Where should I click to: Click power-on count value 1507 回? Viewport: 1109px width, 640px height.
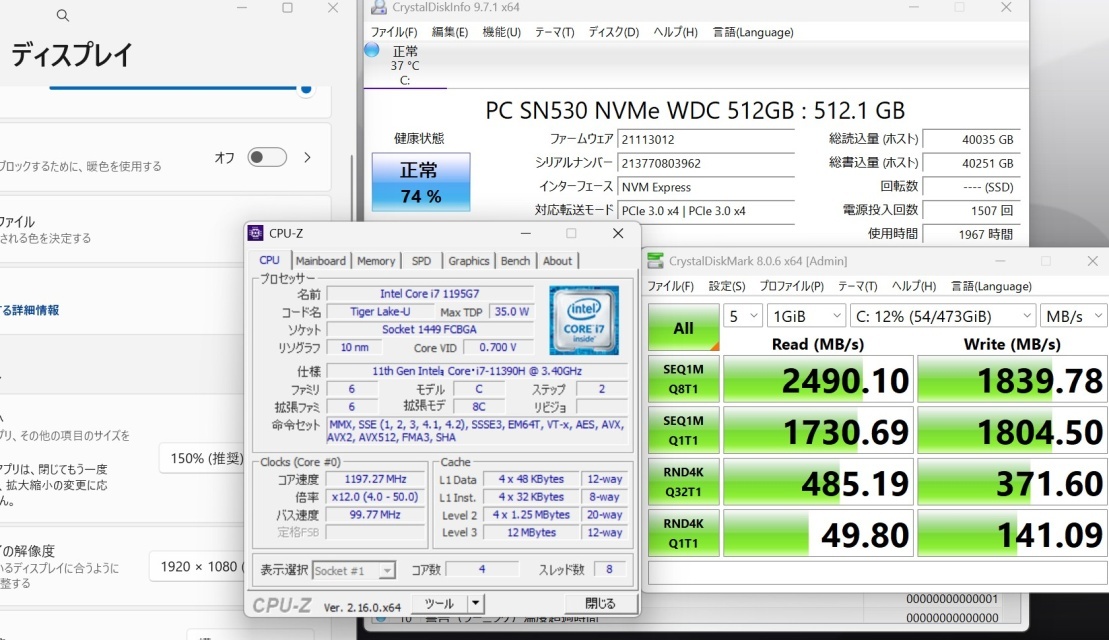970,211
